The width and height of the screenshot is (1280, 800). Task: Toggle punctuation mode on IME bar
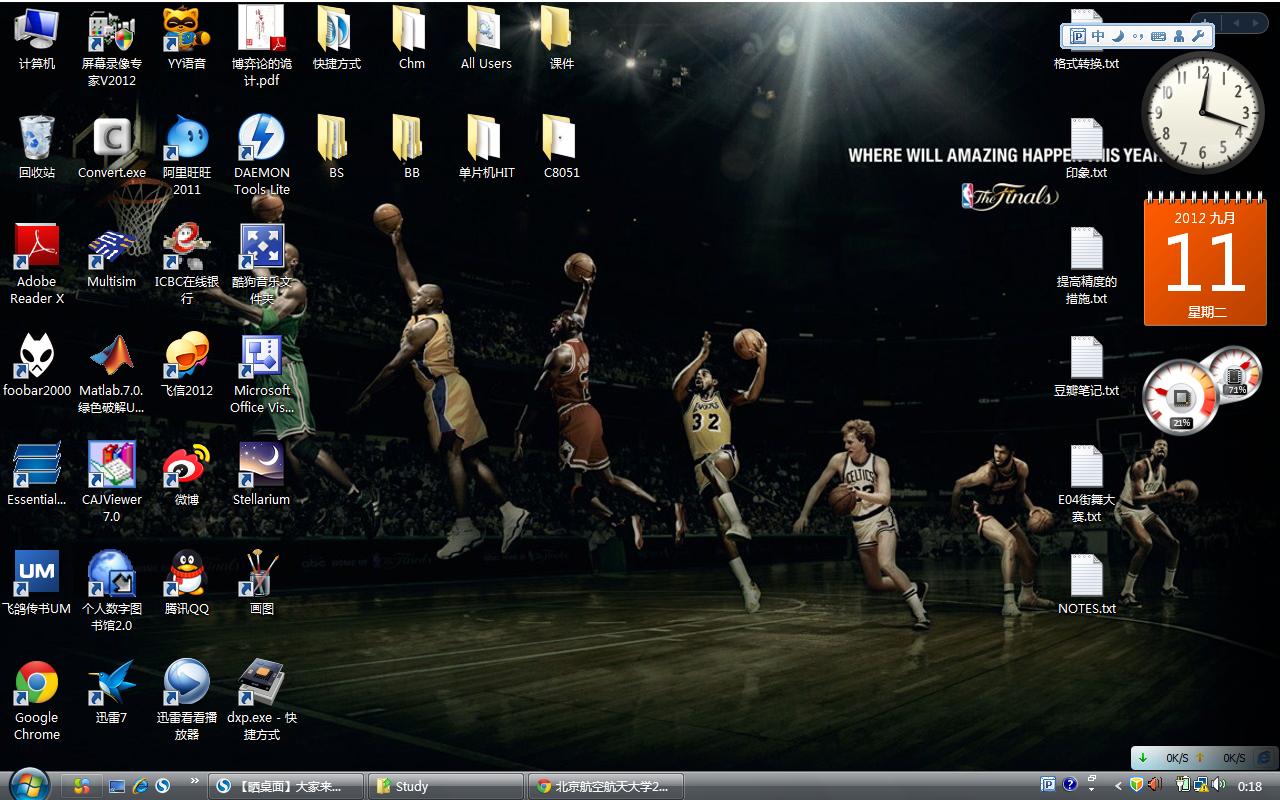[1138, 36]
